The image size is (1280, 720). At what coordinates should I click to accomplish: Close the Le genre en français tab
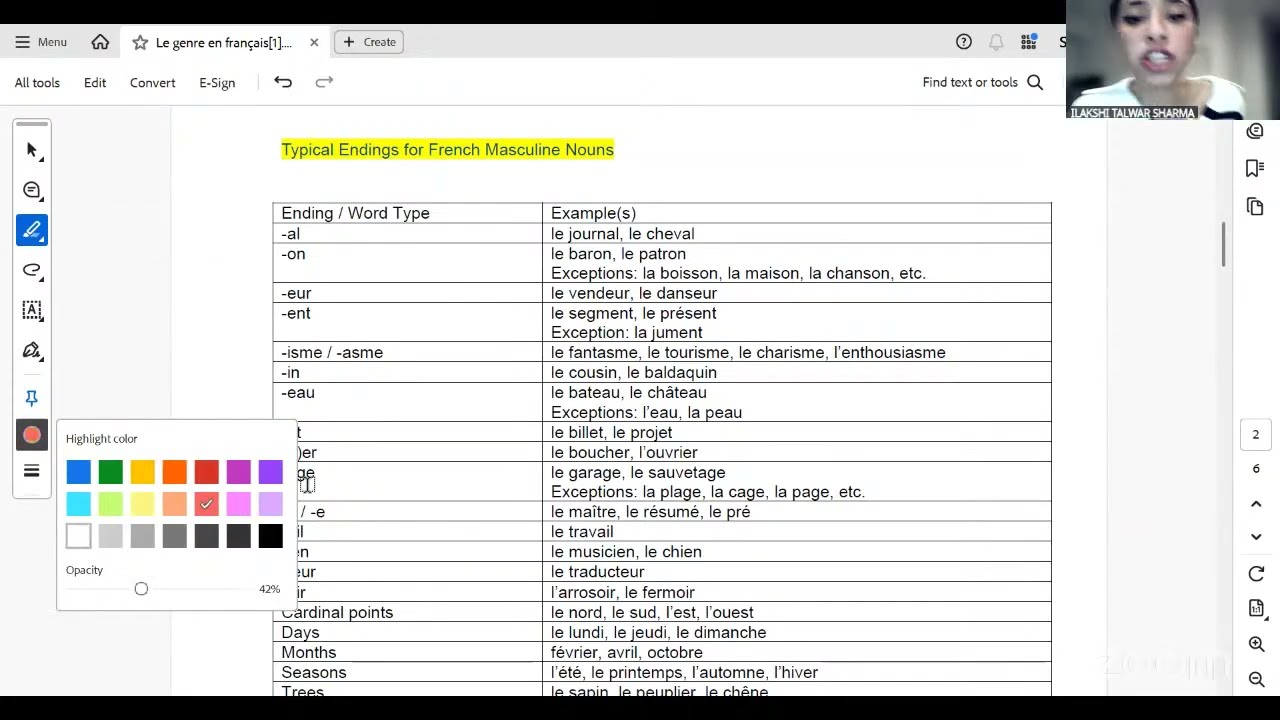(314, 42)
